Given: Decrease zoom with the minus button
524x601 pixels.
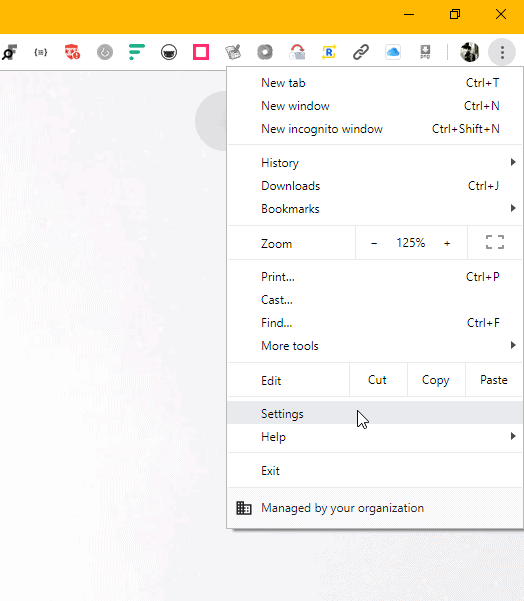Looking at the screenshot, I should tap(374, 243).
